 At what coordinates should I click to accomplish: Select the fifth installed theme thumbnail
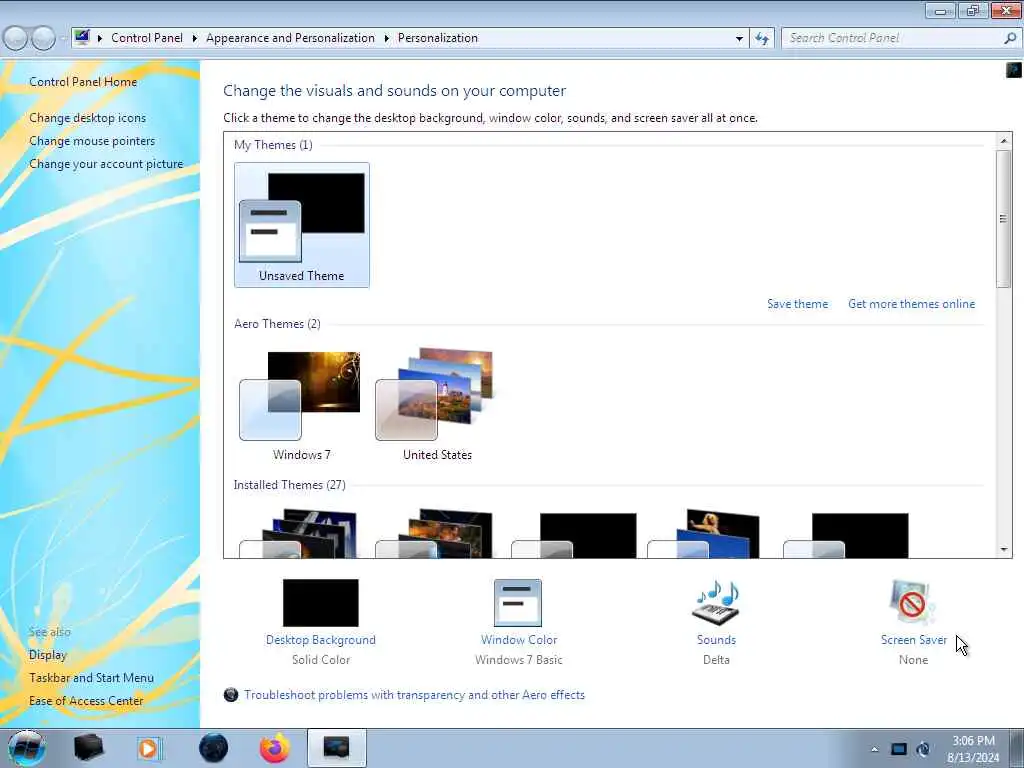click(845, 536)
